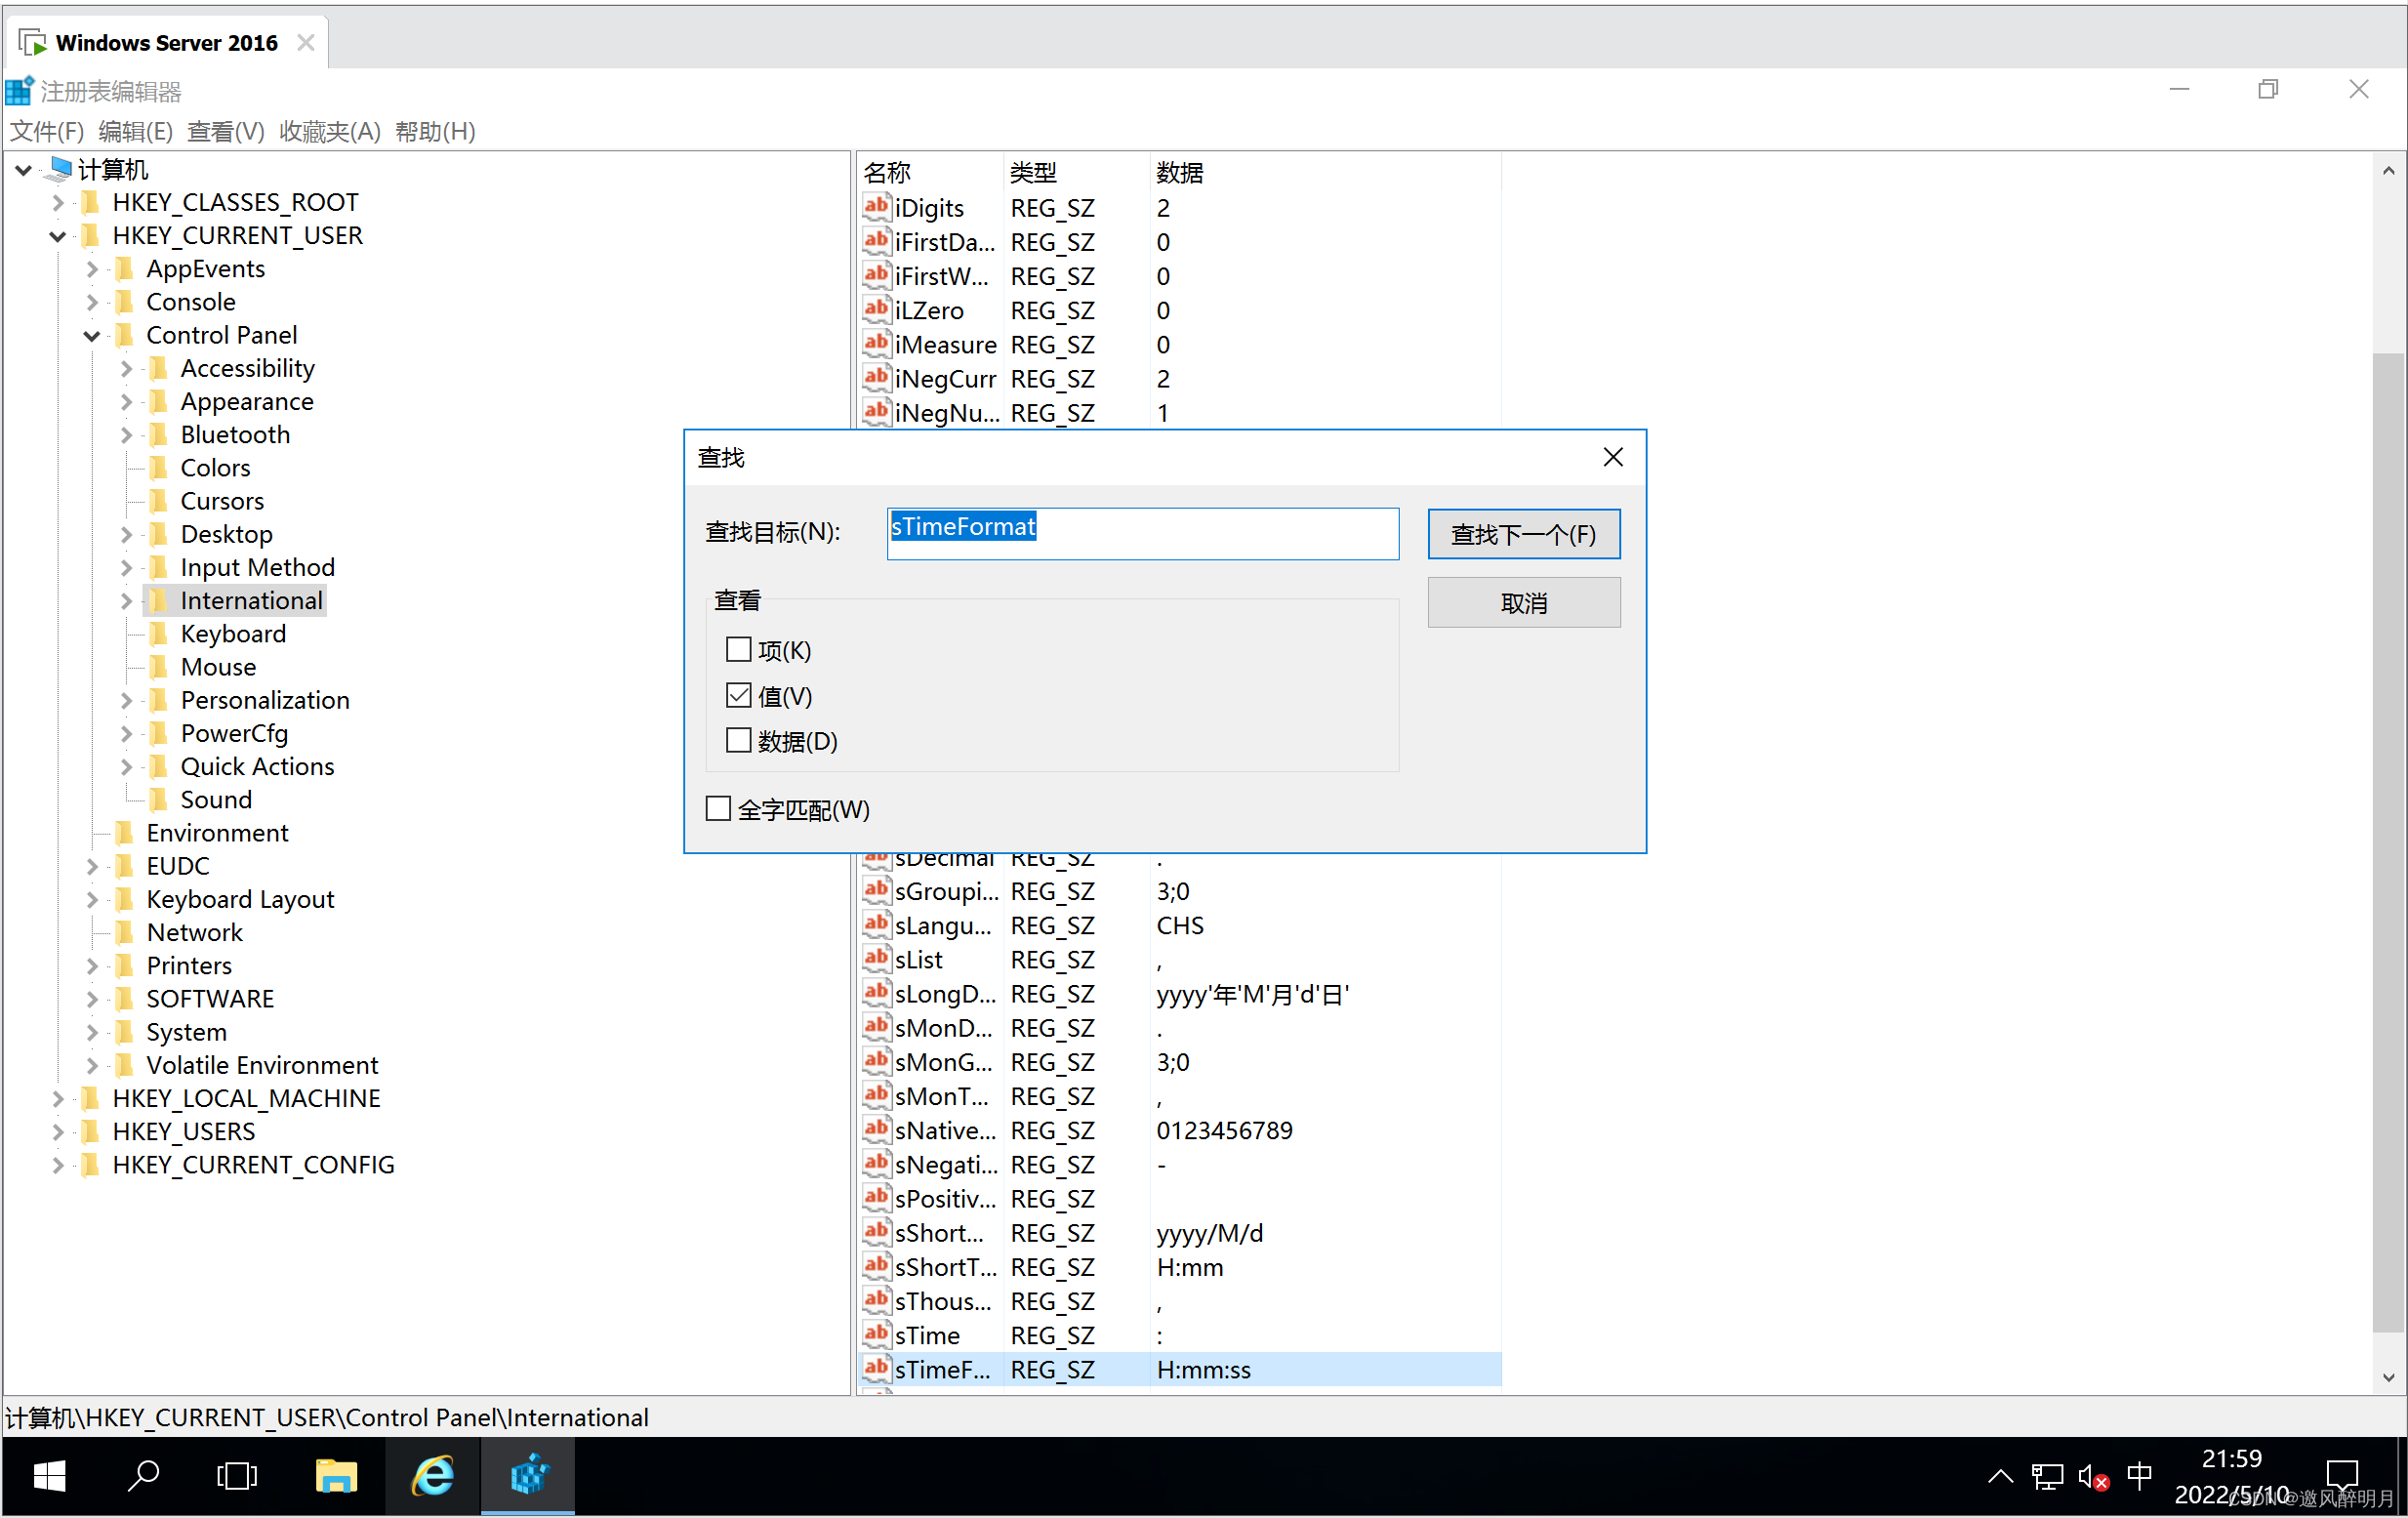Click 取消 button to close search
The image size is (2408, 1518).
click(1523, 603)
